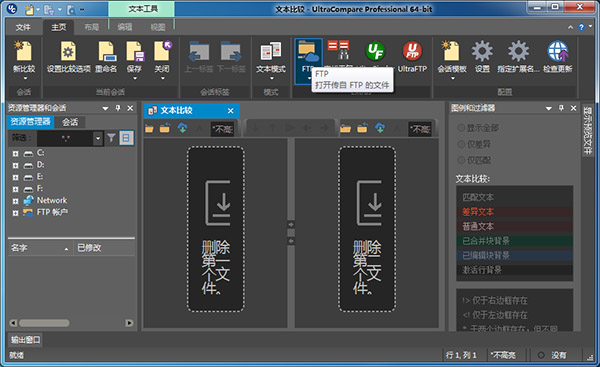Screen dimensions: 600x367
Task: Close the 文本比较 document tab
Action: [x=230, y=111]
